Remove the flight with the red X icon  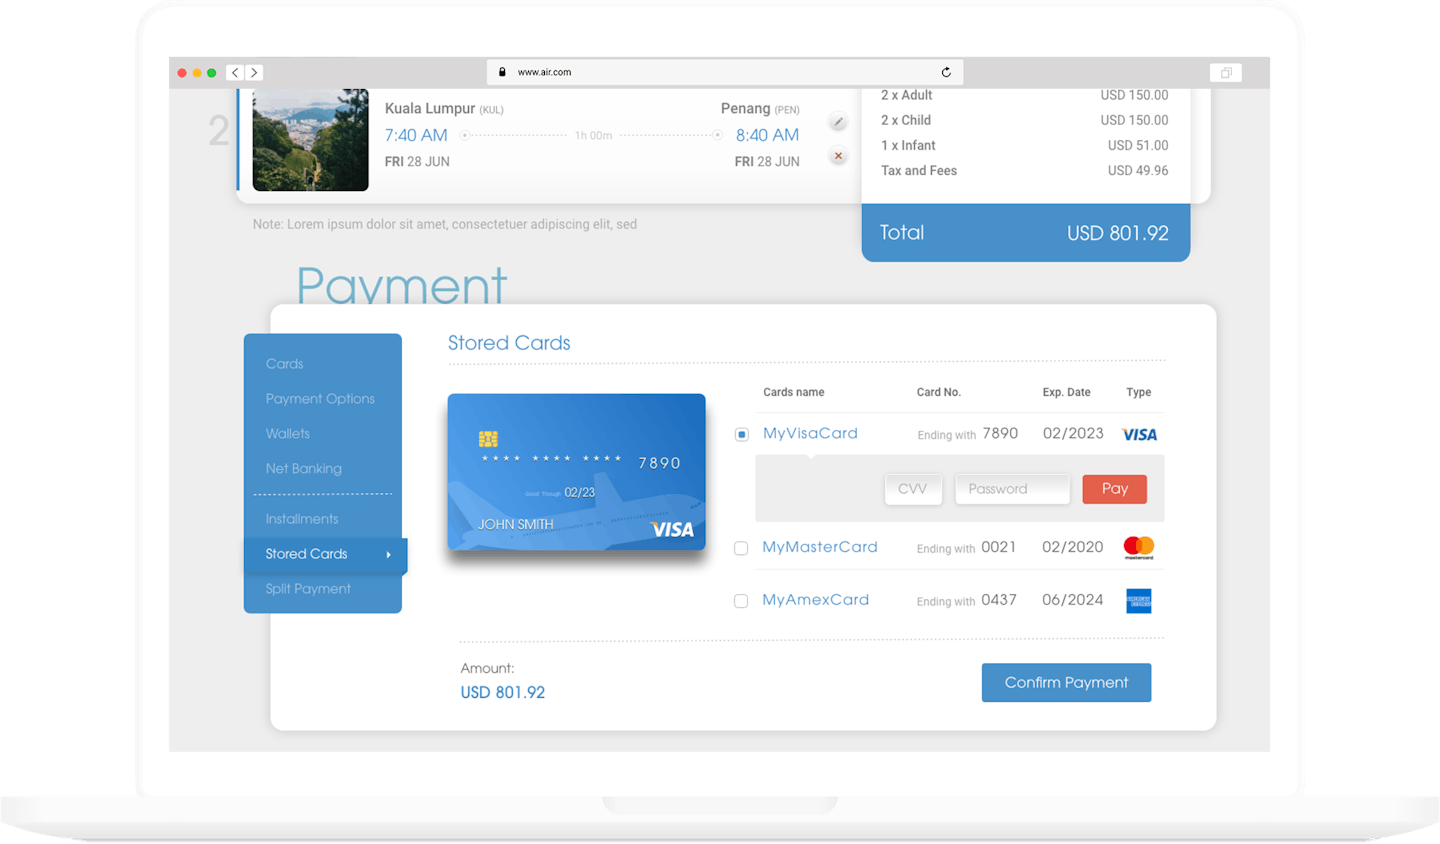coord(838,156)
